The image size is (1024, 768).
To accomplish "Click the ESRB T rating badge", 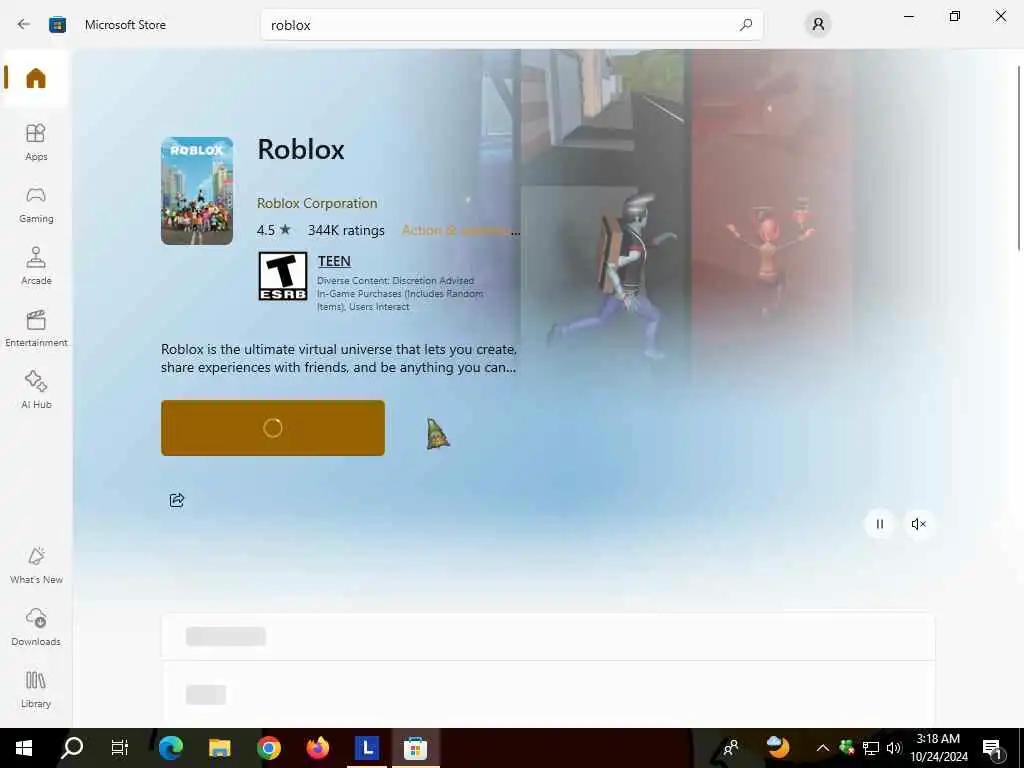I will click(x=282, y=276).
